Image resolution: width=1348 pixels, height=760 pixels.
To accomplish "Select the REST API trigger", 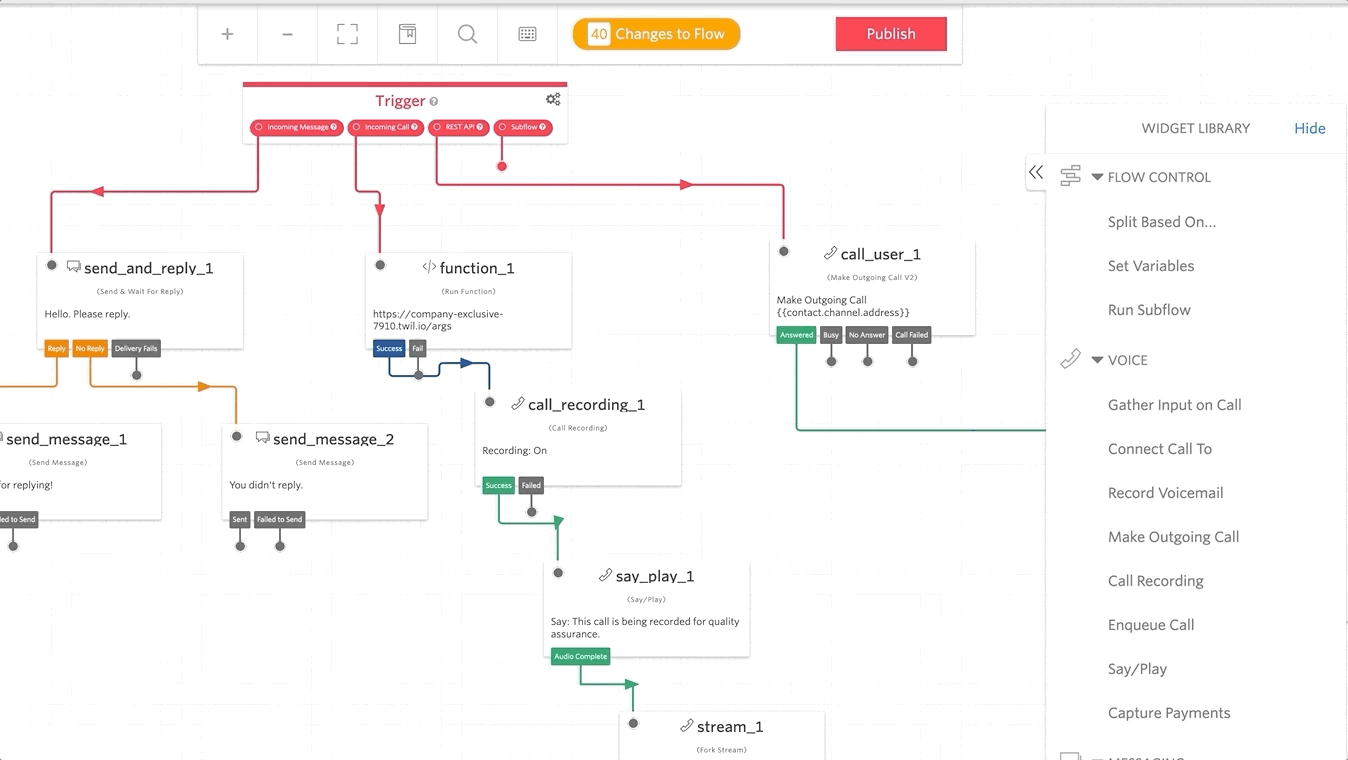I will click(x=459, y=127).
